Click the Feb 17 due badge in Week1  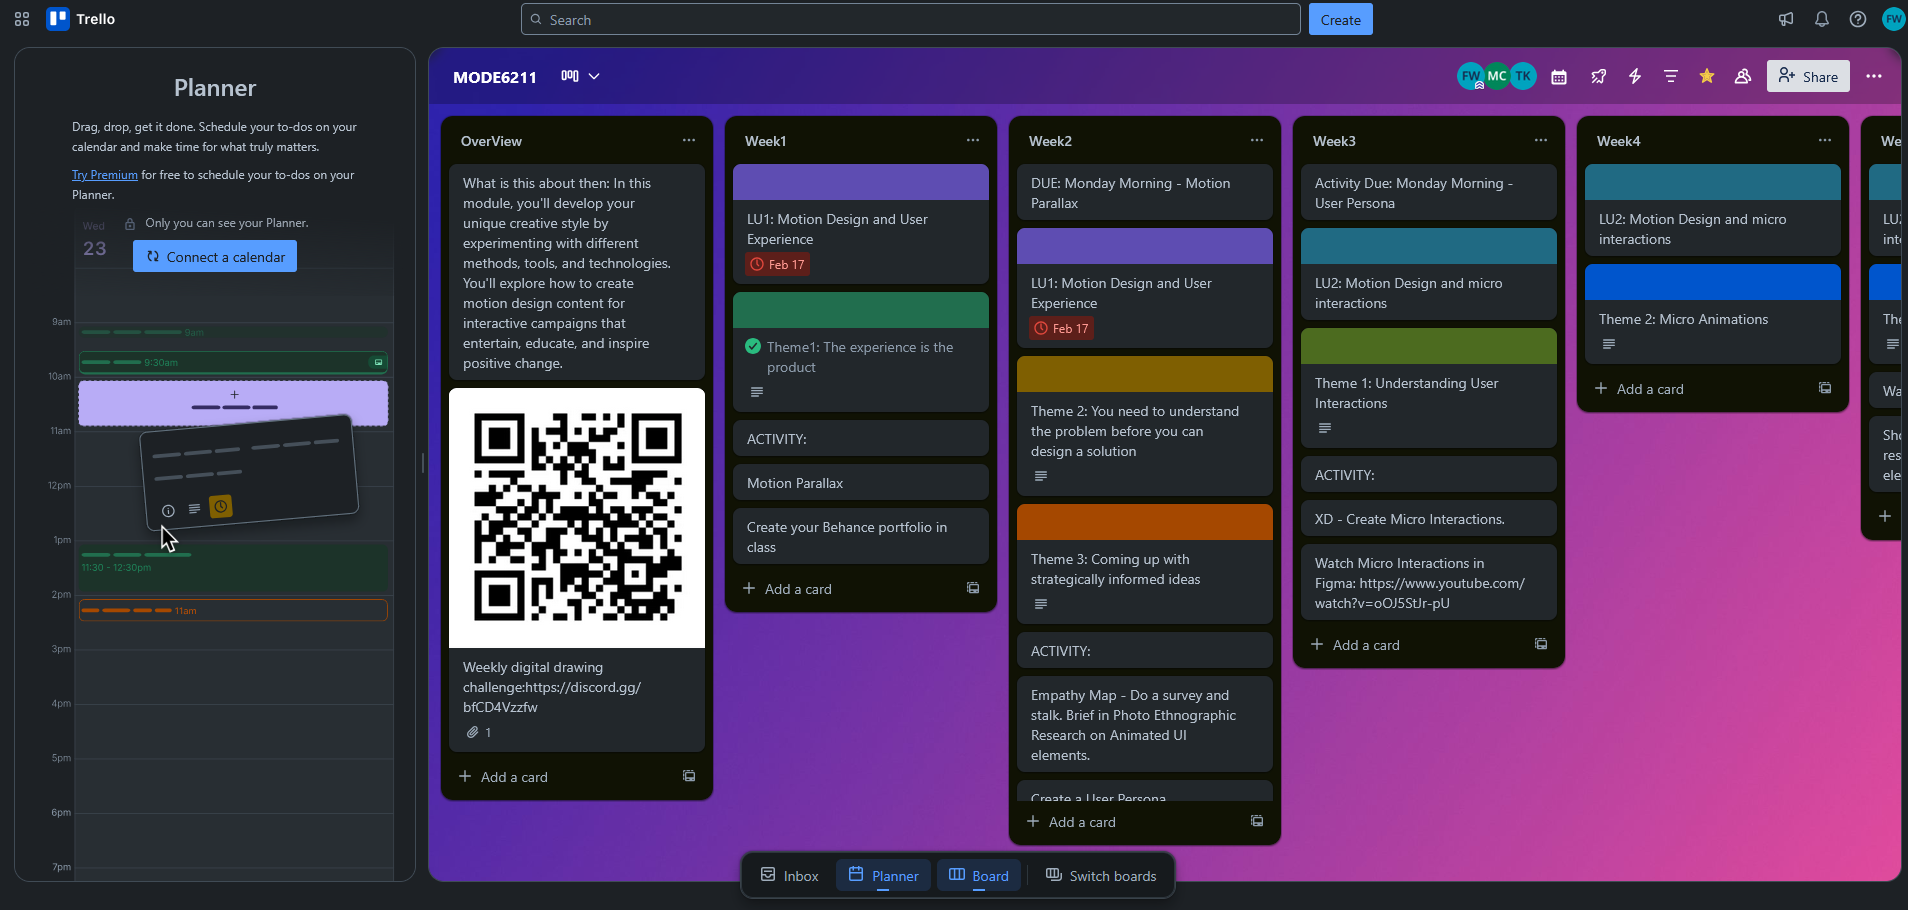coord(779,265)
